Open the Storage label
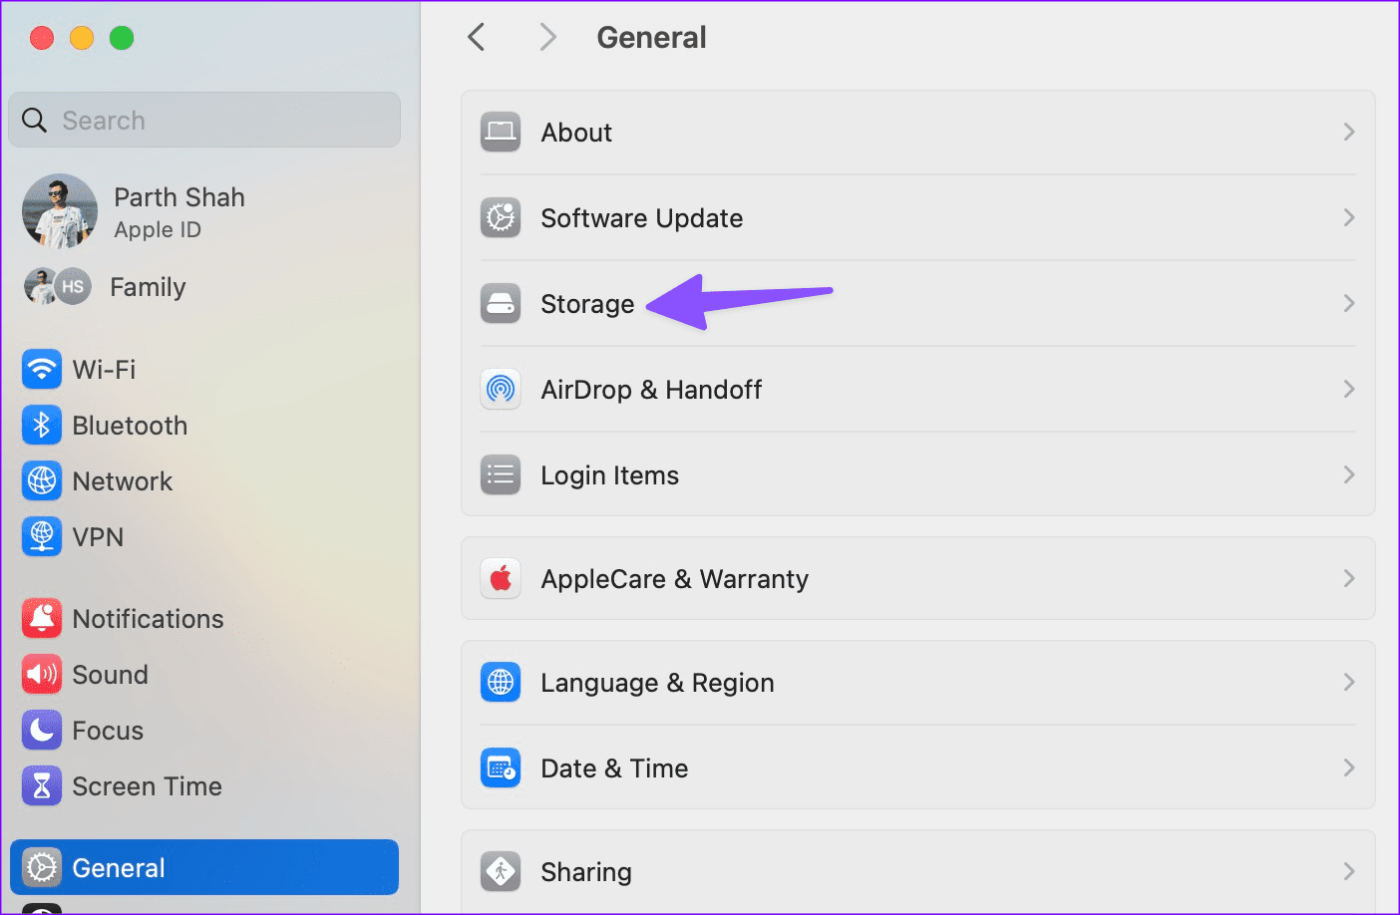 [x=588, y=304]
